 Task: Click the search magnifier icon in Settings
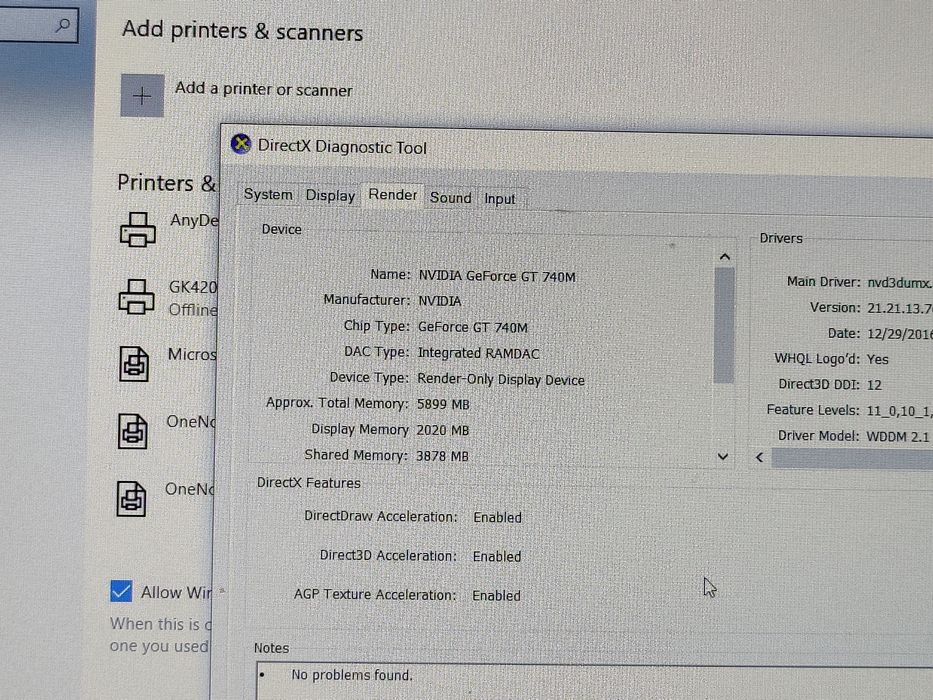pos(62,25)
